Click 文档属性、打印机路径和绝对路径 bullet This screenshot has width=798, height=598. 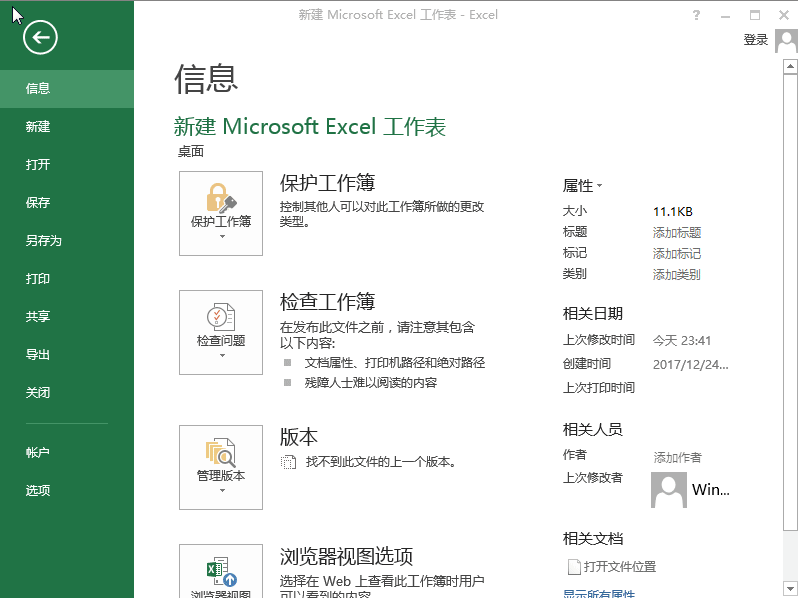395,363
